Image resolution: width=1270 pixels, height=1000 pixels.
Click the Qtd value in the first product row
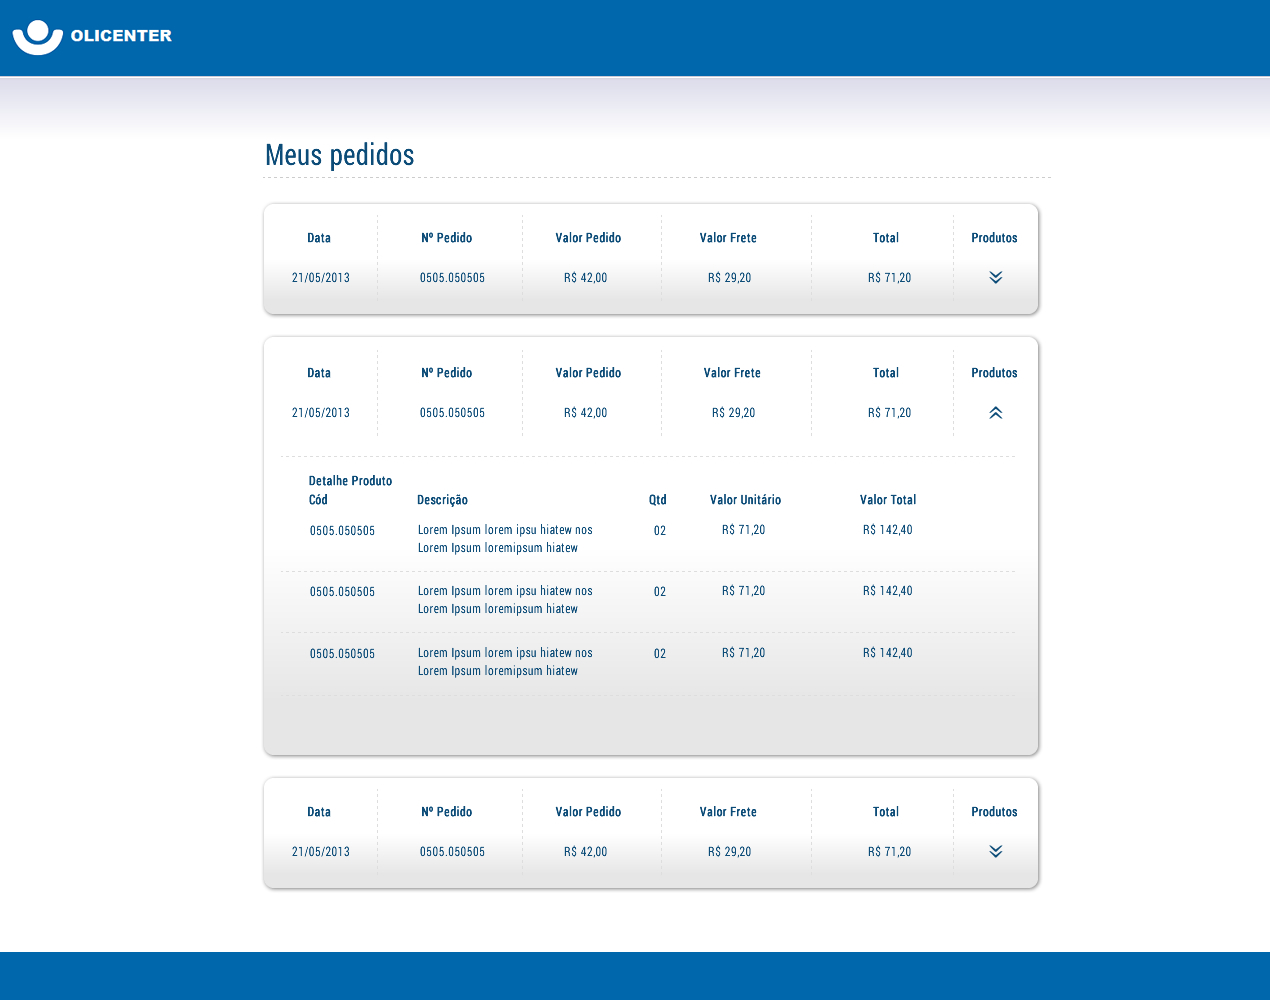(659, 531)
